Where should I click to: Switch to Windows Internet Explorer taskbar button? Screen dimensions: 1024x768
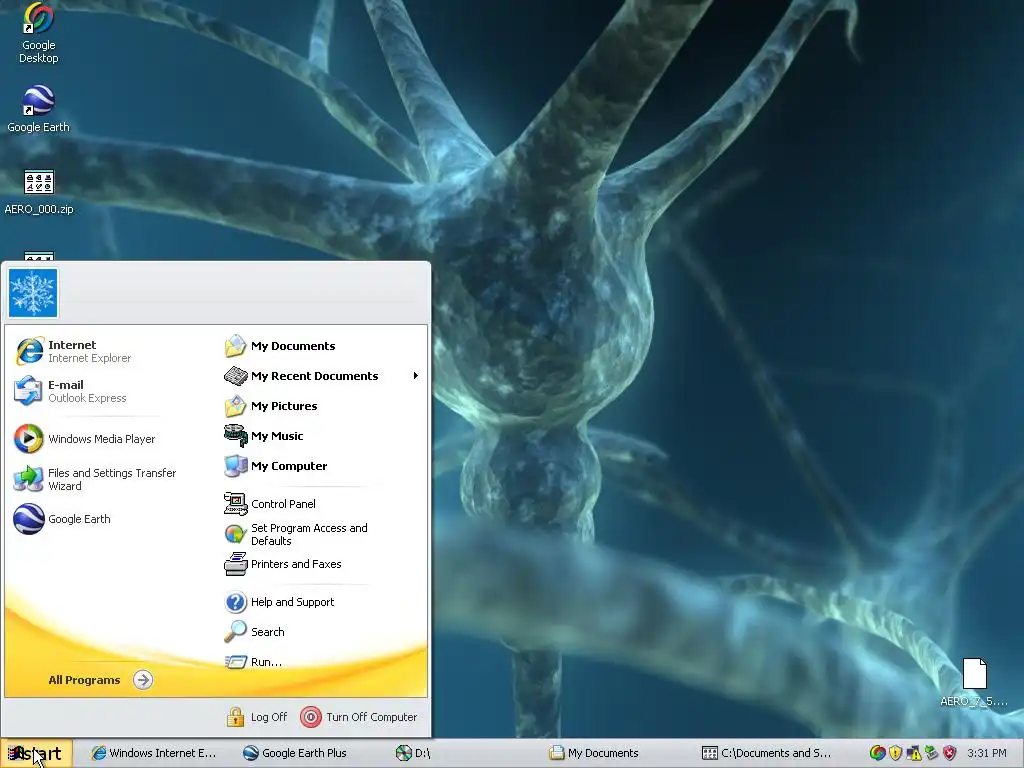(154, 753)
